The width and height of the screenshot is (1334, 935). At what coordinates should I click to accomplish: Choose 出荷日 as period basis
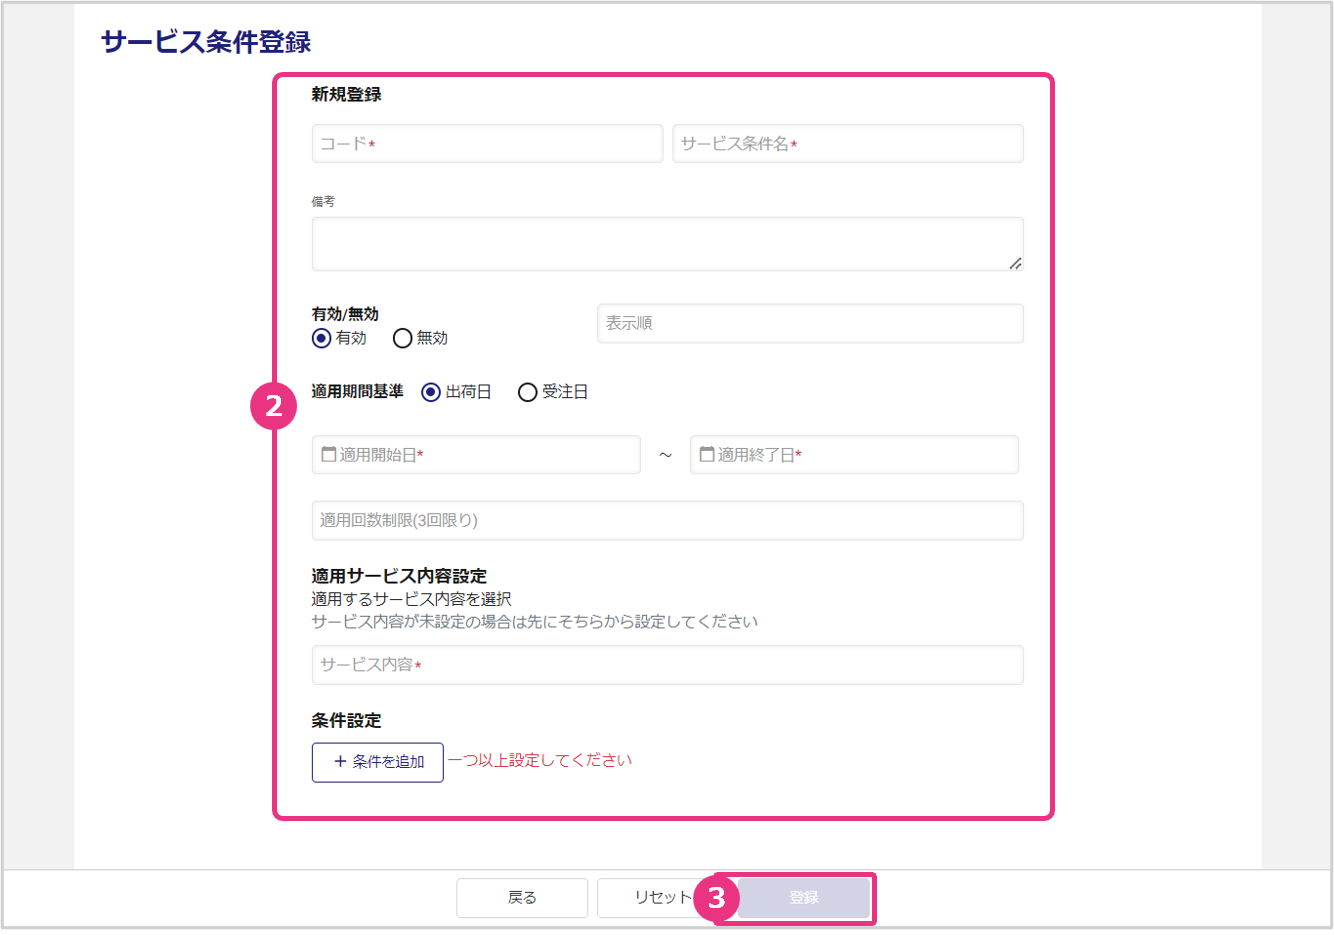click(x=431, y=392)
